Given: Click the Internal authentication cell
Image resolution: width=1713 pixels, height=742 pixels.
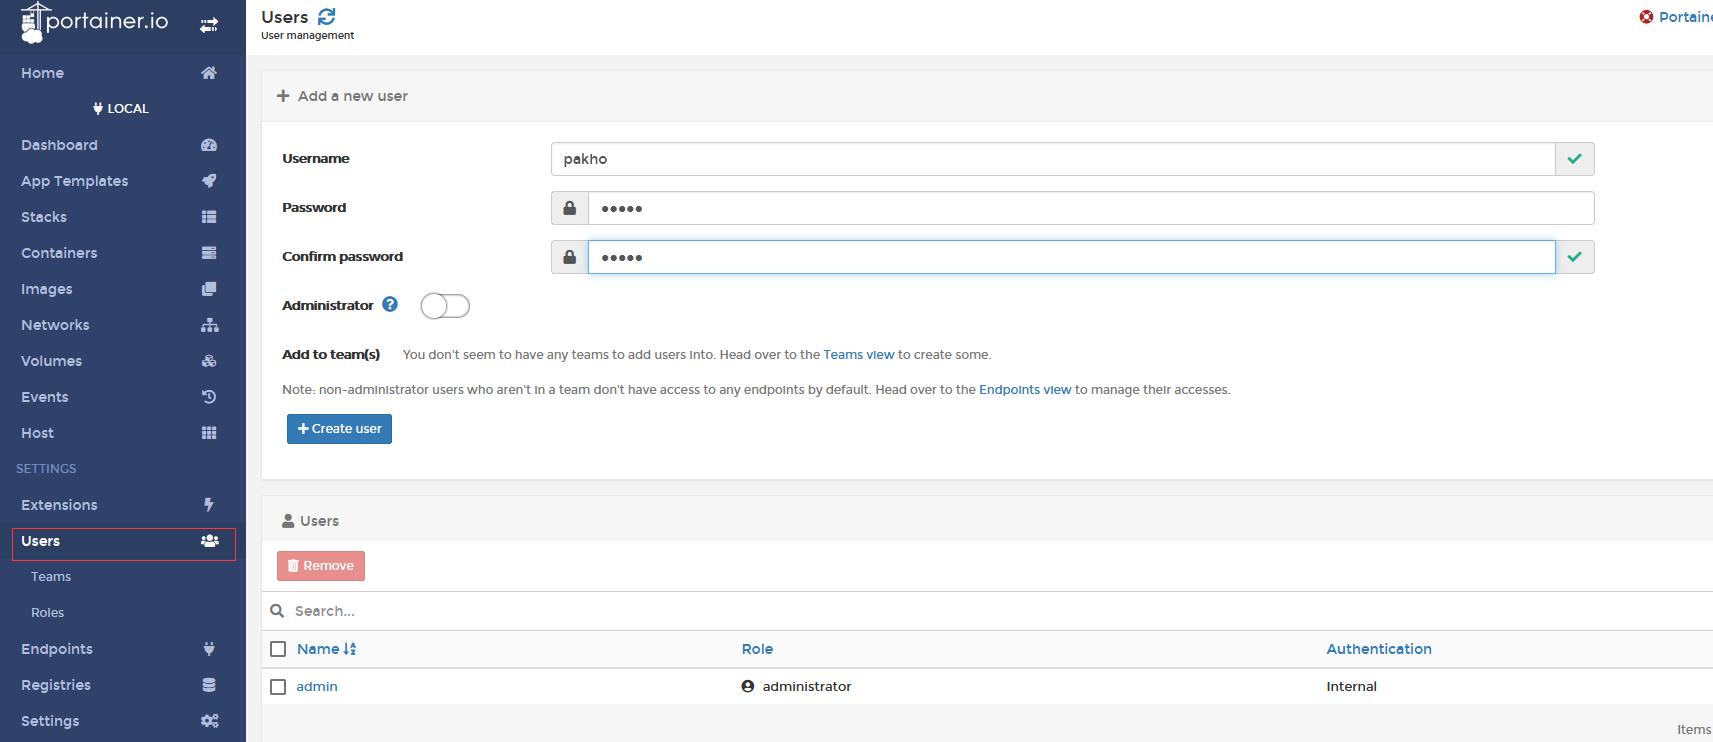Looking at the screenshot, I should point(1351,686).
